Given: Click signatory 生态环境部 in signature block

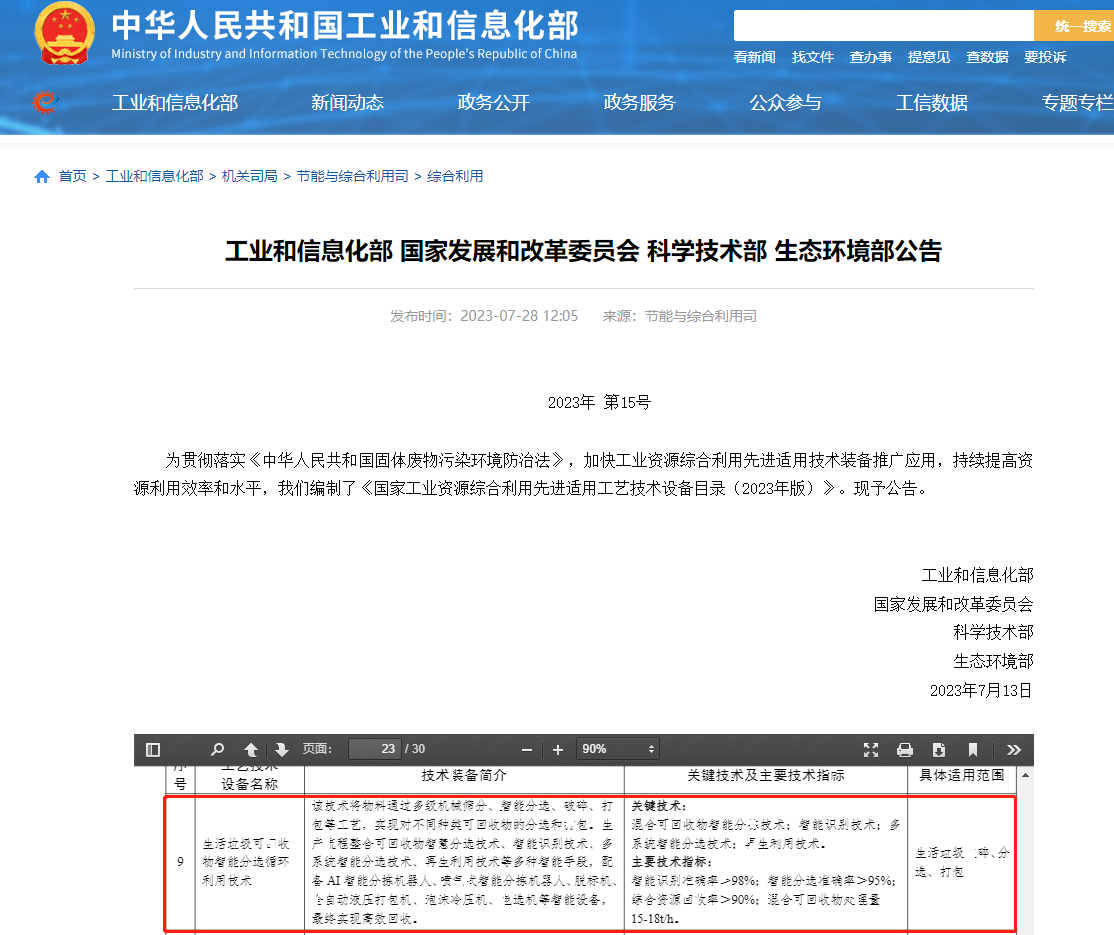Looking at the screenshot, I should [x=993, y=661].
